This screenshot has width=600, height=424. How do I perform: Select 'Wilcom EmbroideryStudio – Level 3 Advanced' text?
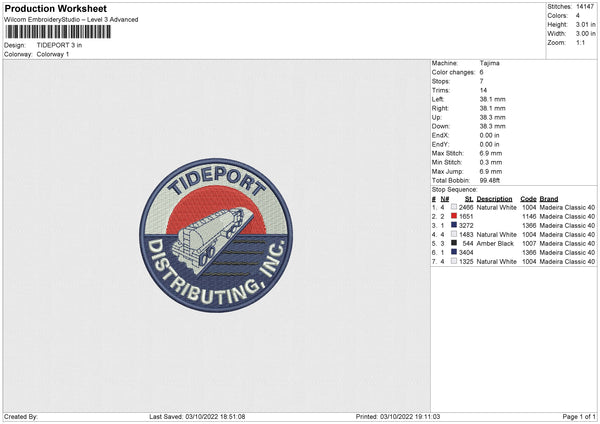pos(71,20)
